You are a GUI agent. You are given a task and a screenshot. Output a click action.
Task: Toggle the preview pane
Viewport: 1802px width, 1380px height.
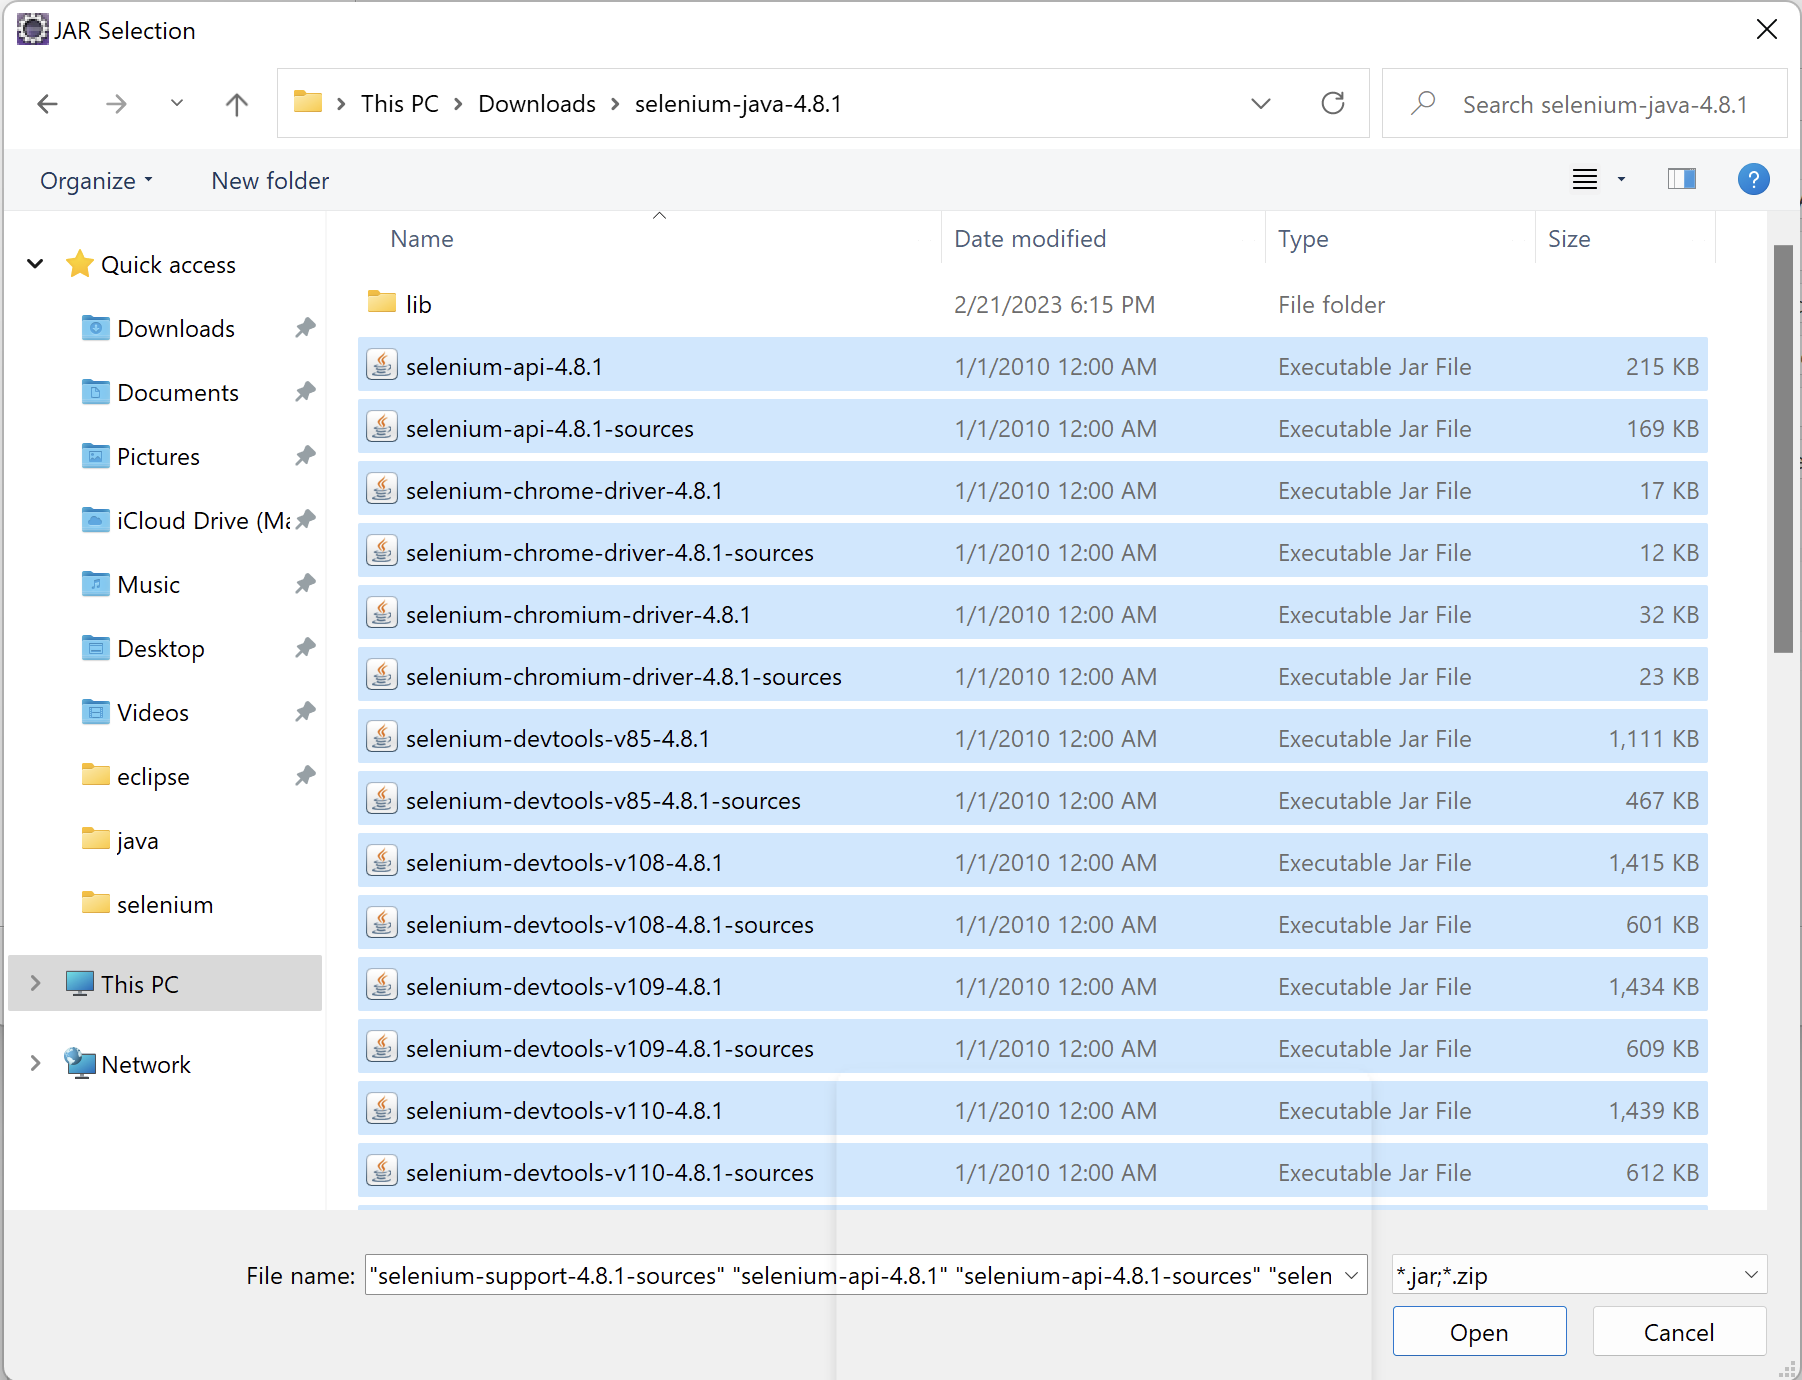point(1682,179)
